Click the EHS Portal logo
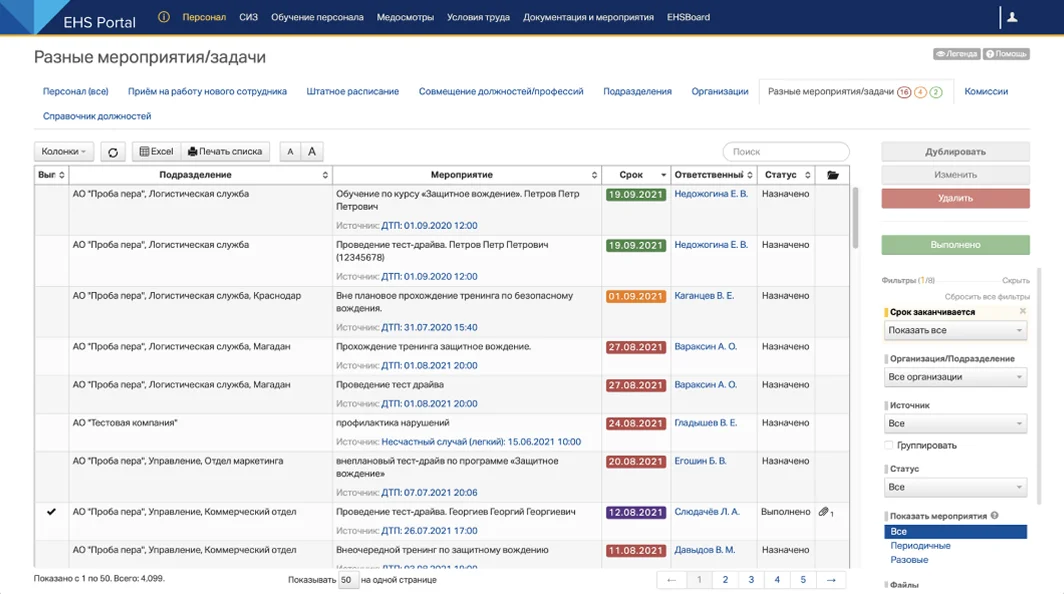Viewport: 1064px width, 594px height. pos(99,22)
